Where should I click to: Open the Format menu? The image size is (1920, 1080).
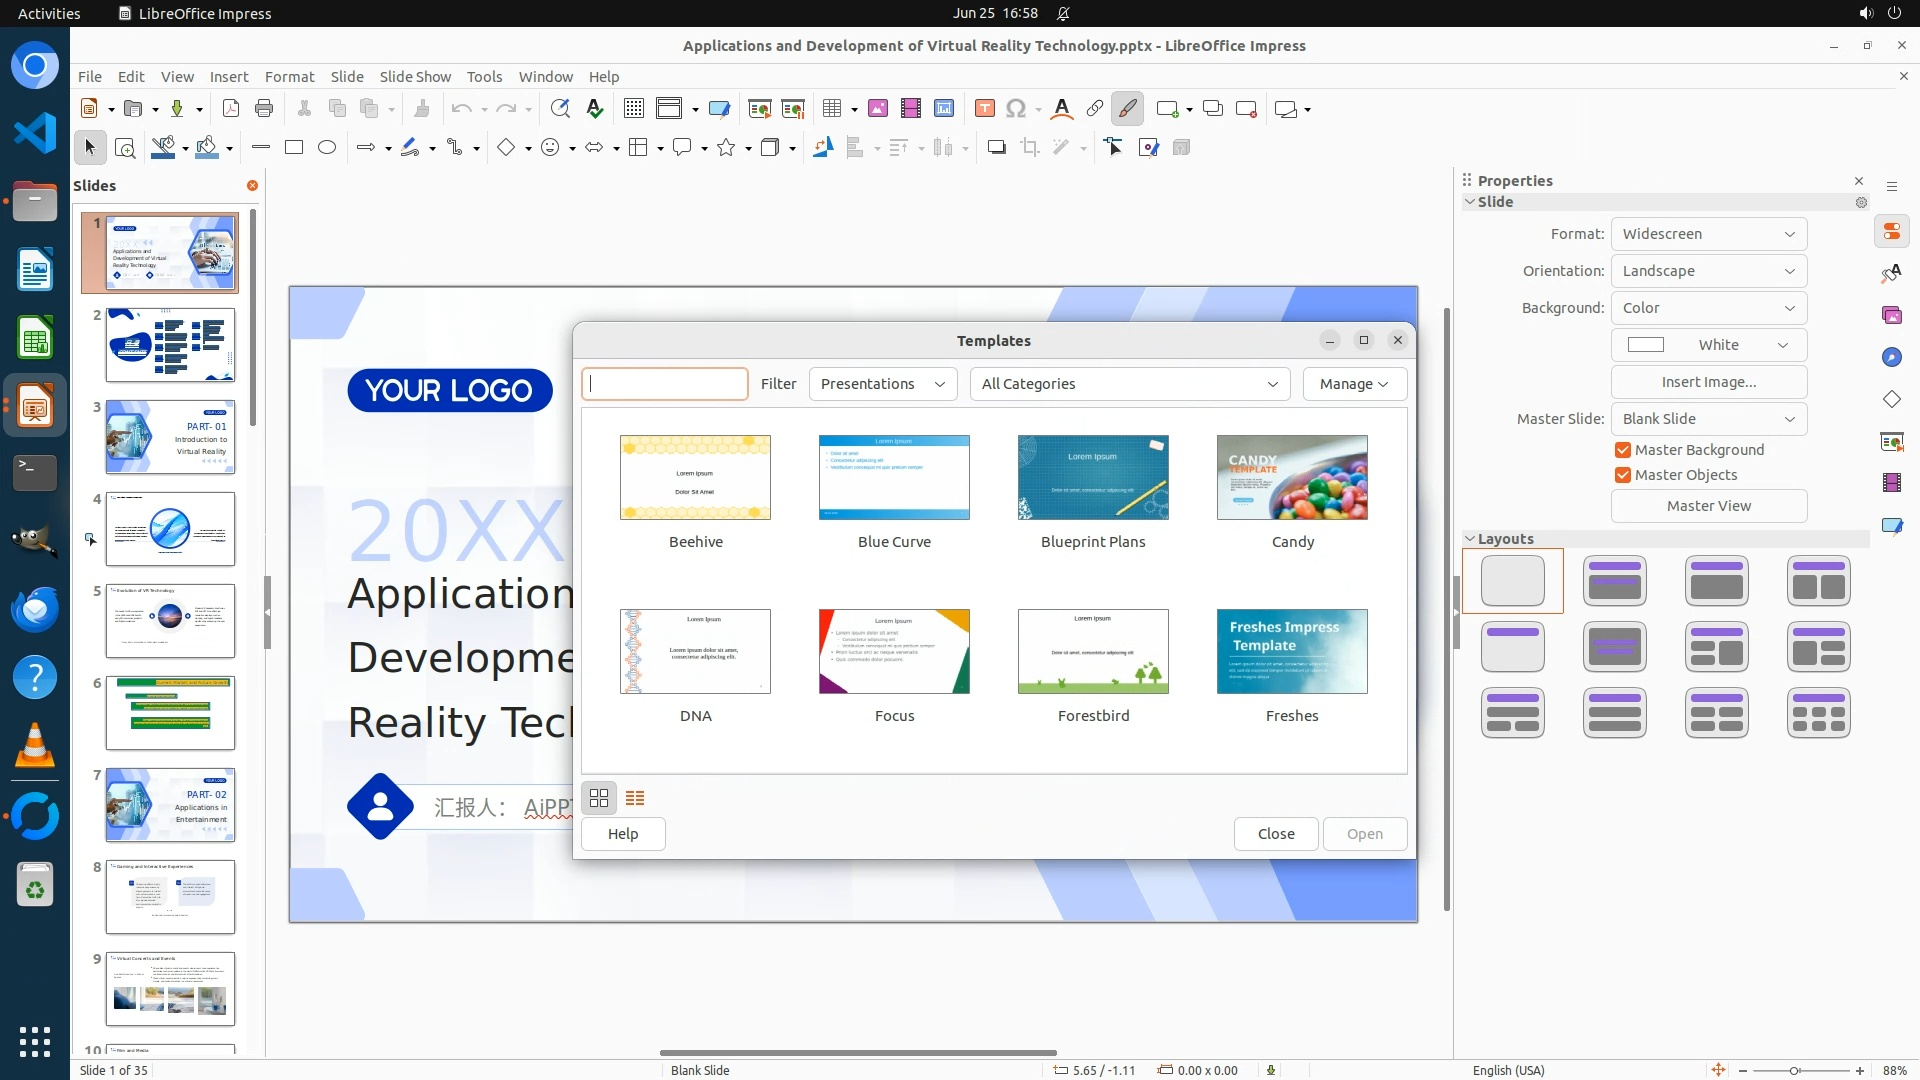289,77
